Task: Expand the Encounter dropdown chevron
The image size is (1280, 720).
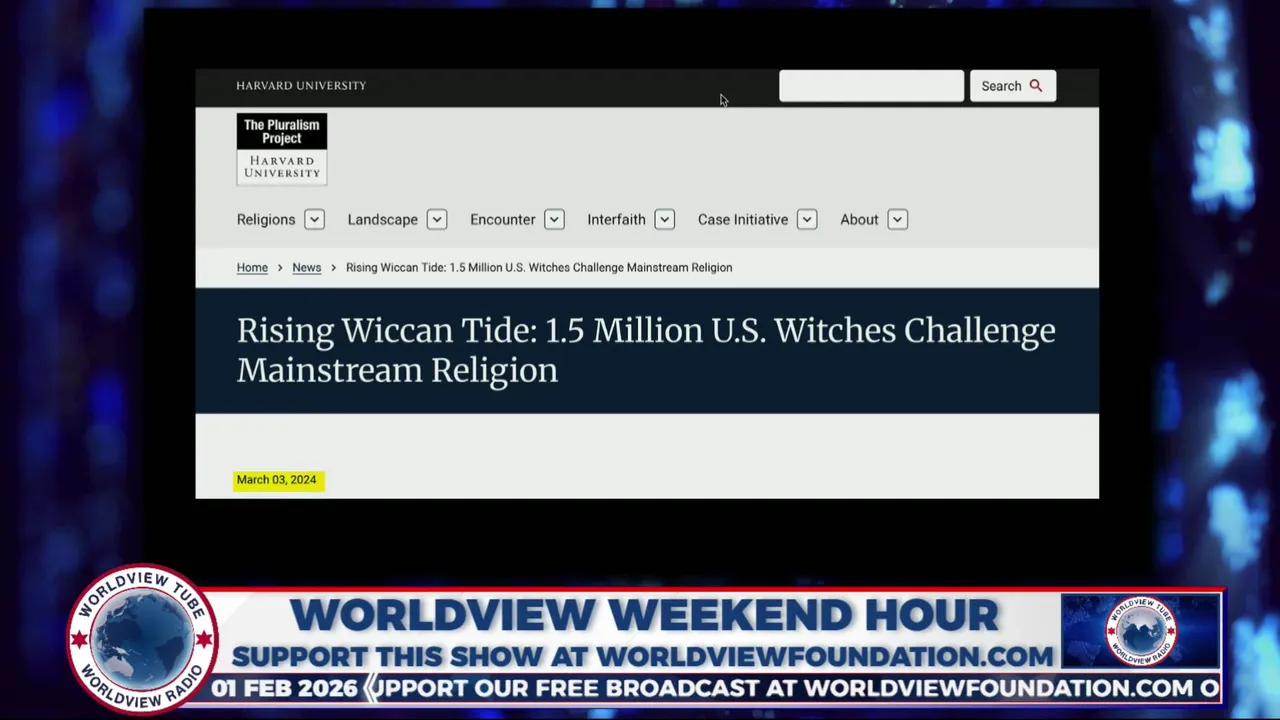Action: point(554,219)
